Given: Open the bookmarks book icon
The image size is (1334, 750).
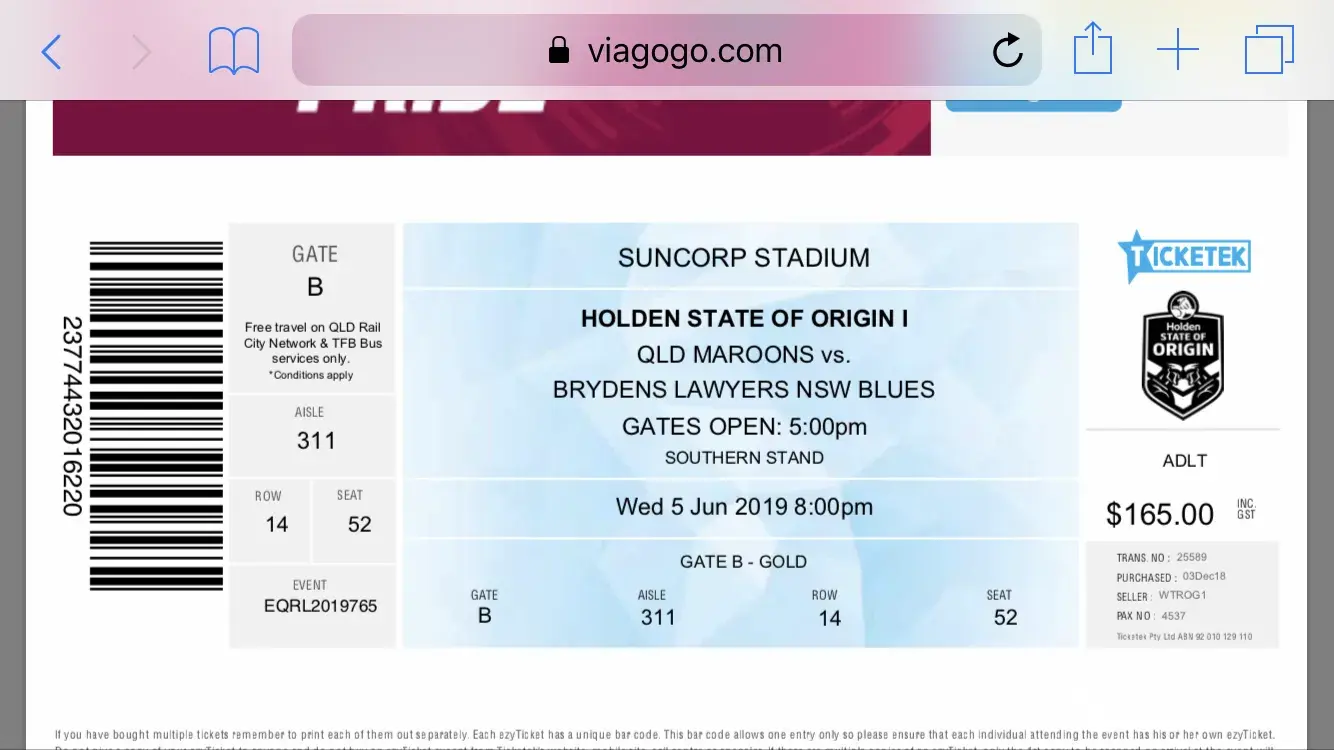Looking at the screenshot, I should point(234,51).
